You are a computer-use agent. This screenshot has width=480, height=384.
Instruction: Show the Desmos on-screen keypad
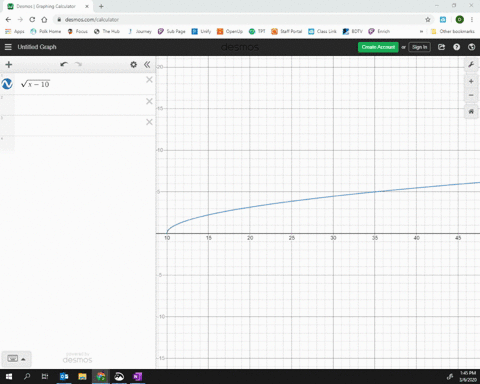pos(16,359)
